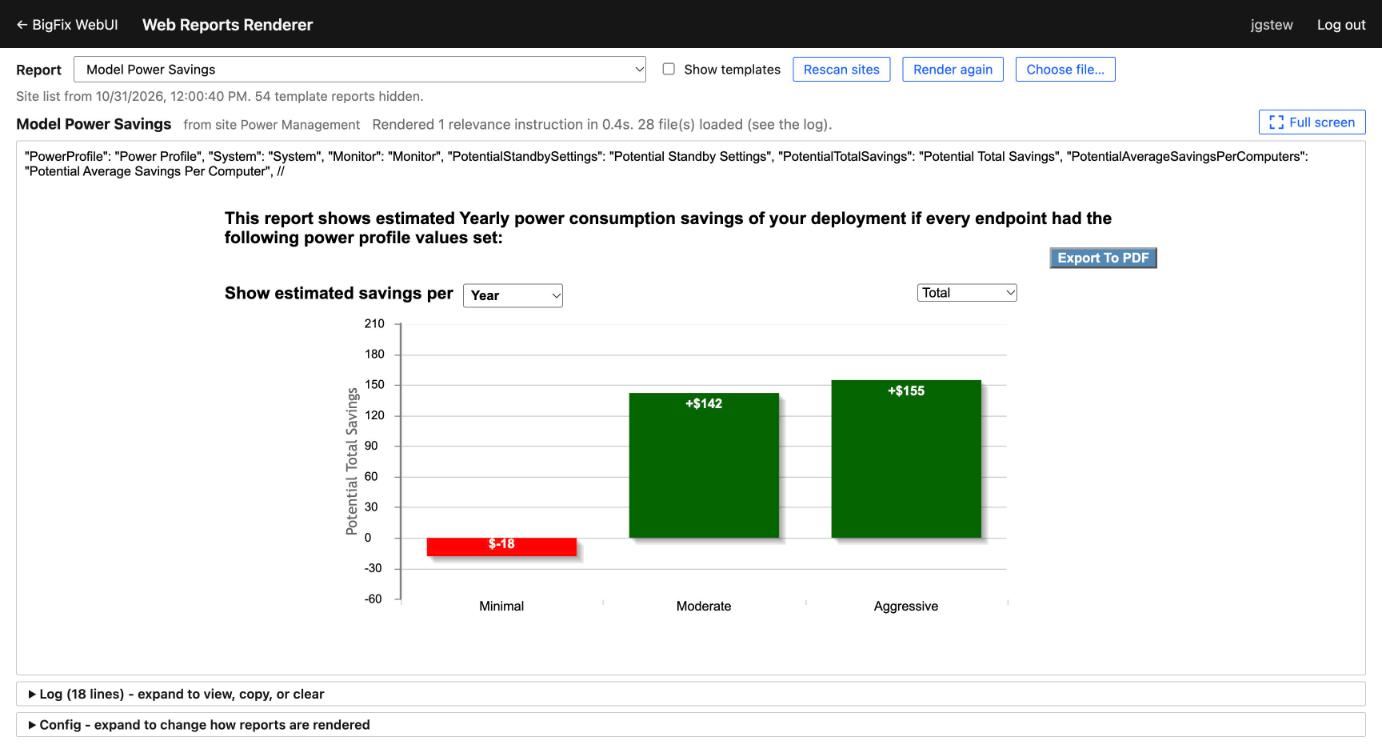The image size is (1382, 749).
Task: Click the Export To PDF button
Action: (1103, 258)
